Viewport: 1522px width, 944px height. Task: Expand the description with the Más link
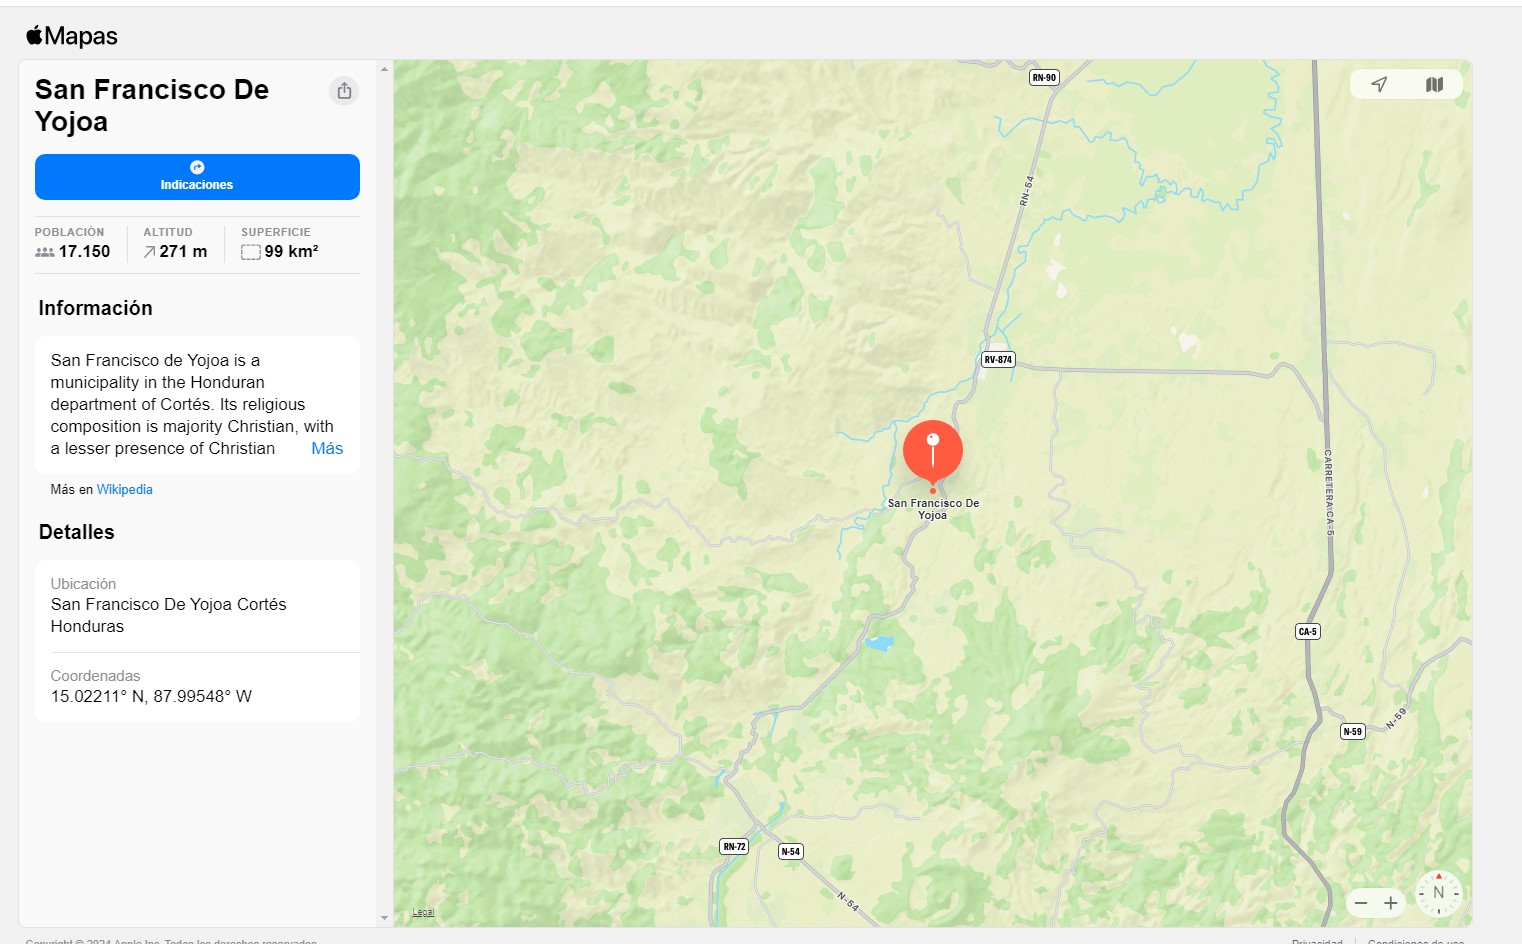pyautogui.click(x=327, y=449)
